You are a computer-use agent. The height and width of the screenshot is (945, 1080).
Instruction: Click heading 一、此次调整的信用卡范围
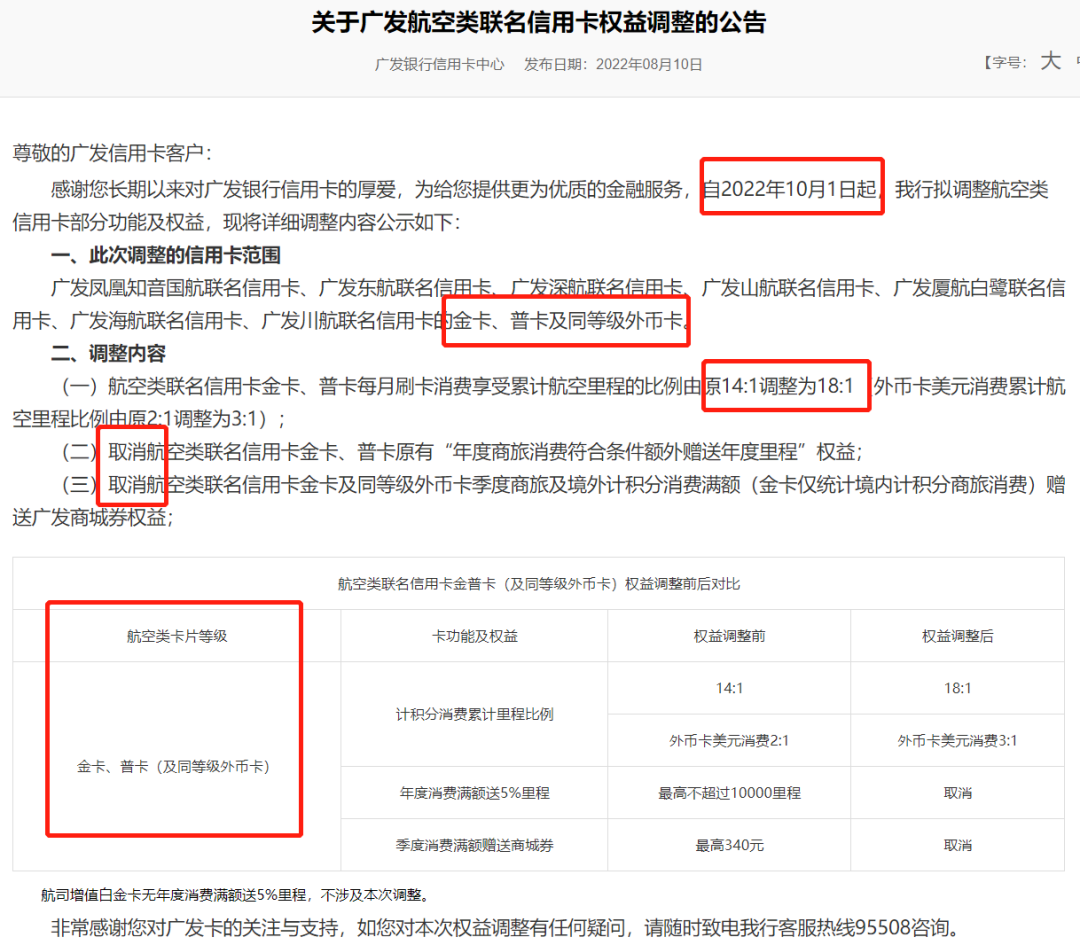coord(166,255)
